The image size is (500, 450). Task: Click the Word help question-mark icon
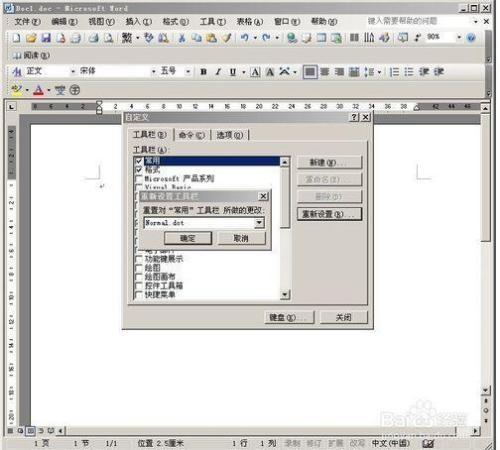coord(471,38)
